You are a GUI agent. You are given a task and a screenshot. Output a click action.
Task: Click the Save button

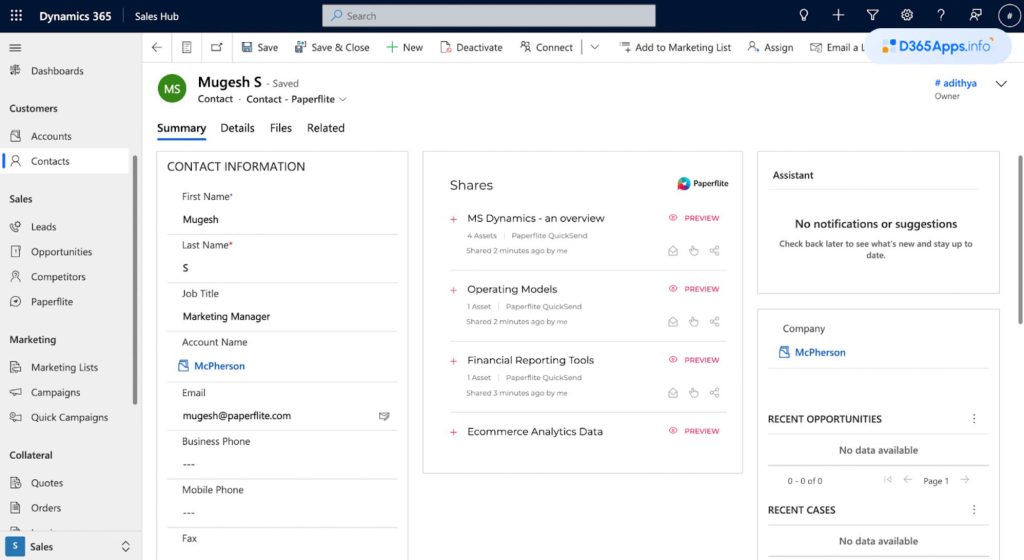point(259,47)
